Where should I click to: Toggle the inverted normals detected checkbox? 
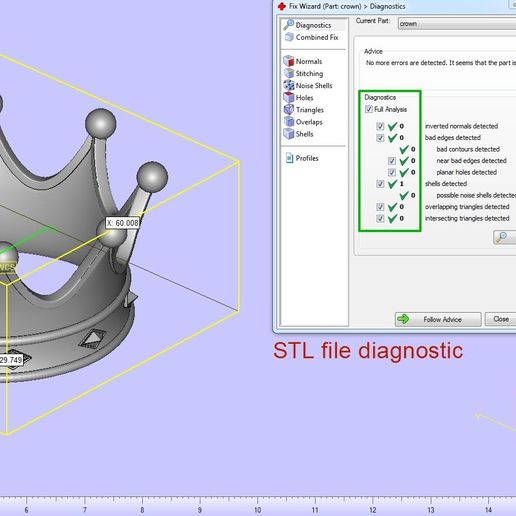[x=380, y=126]
